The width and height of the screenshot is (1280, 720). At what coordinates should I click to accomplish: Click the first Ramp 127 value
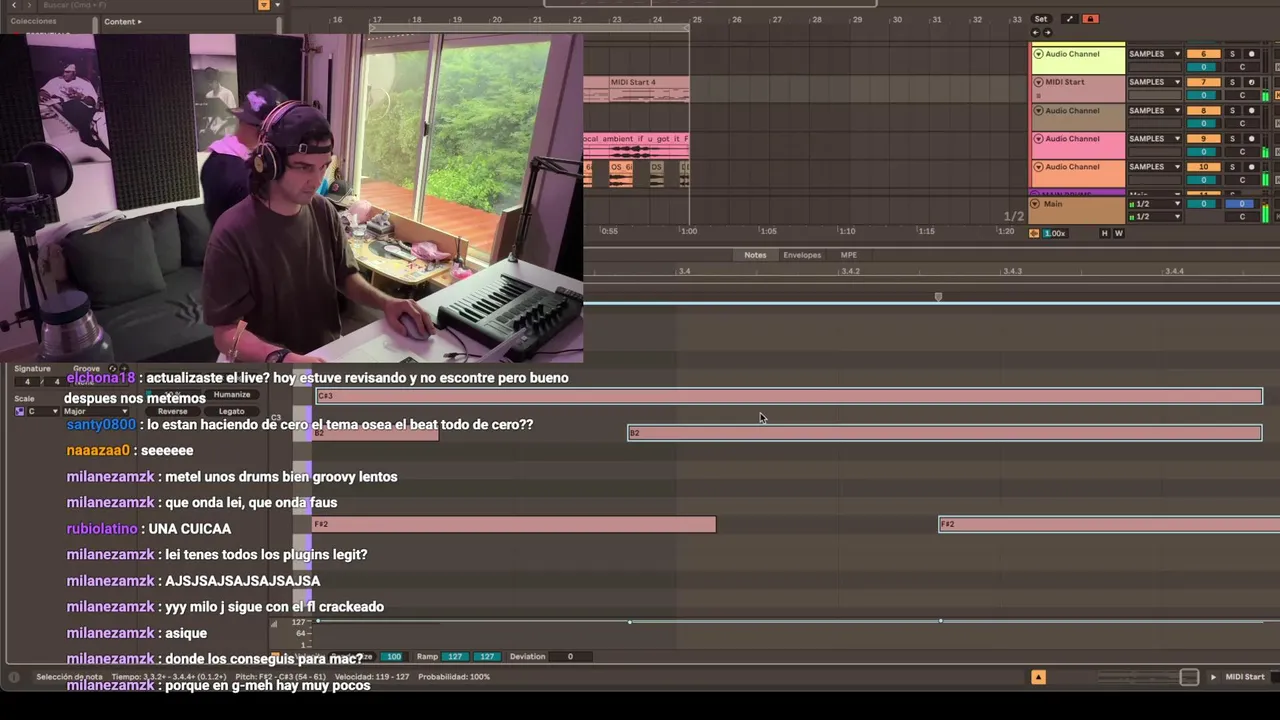point(455,657)
